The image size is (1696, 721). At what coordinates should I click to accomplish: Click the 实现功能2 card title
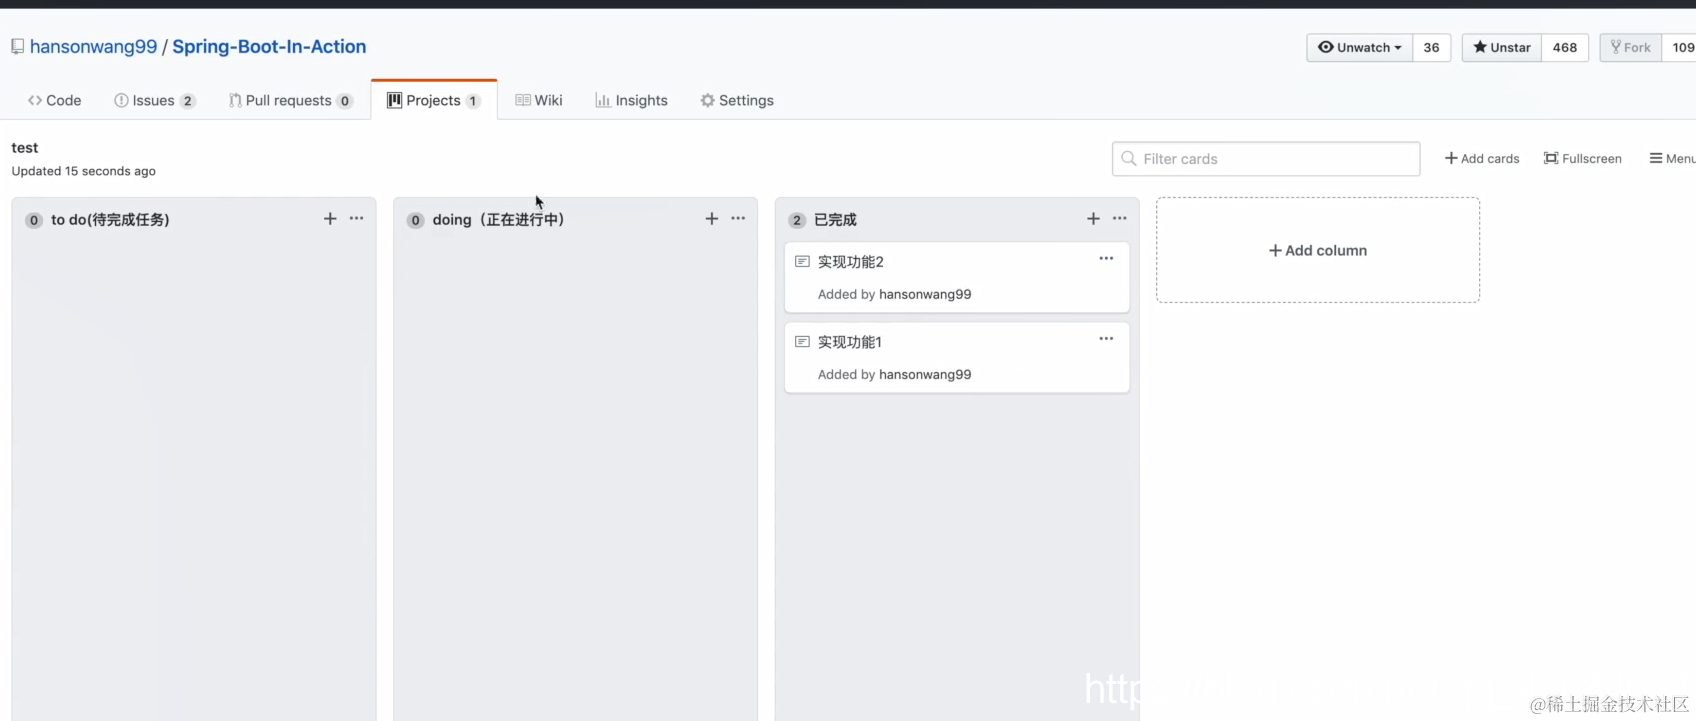tap(851, 261)
